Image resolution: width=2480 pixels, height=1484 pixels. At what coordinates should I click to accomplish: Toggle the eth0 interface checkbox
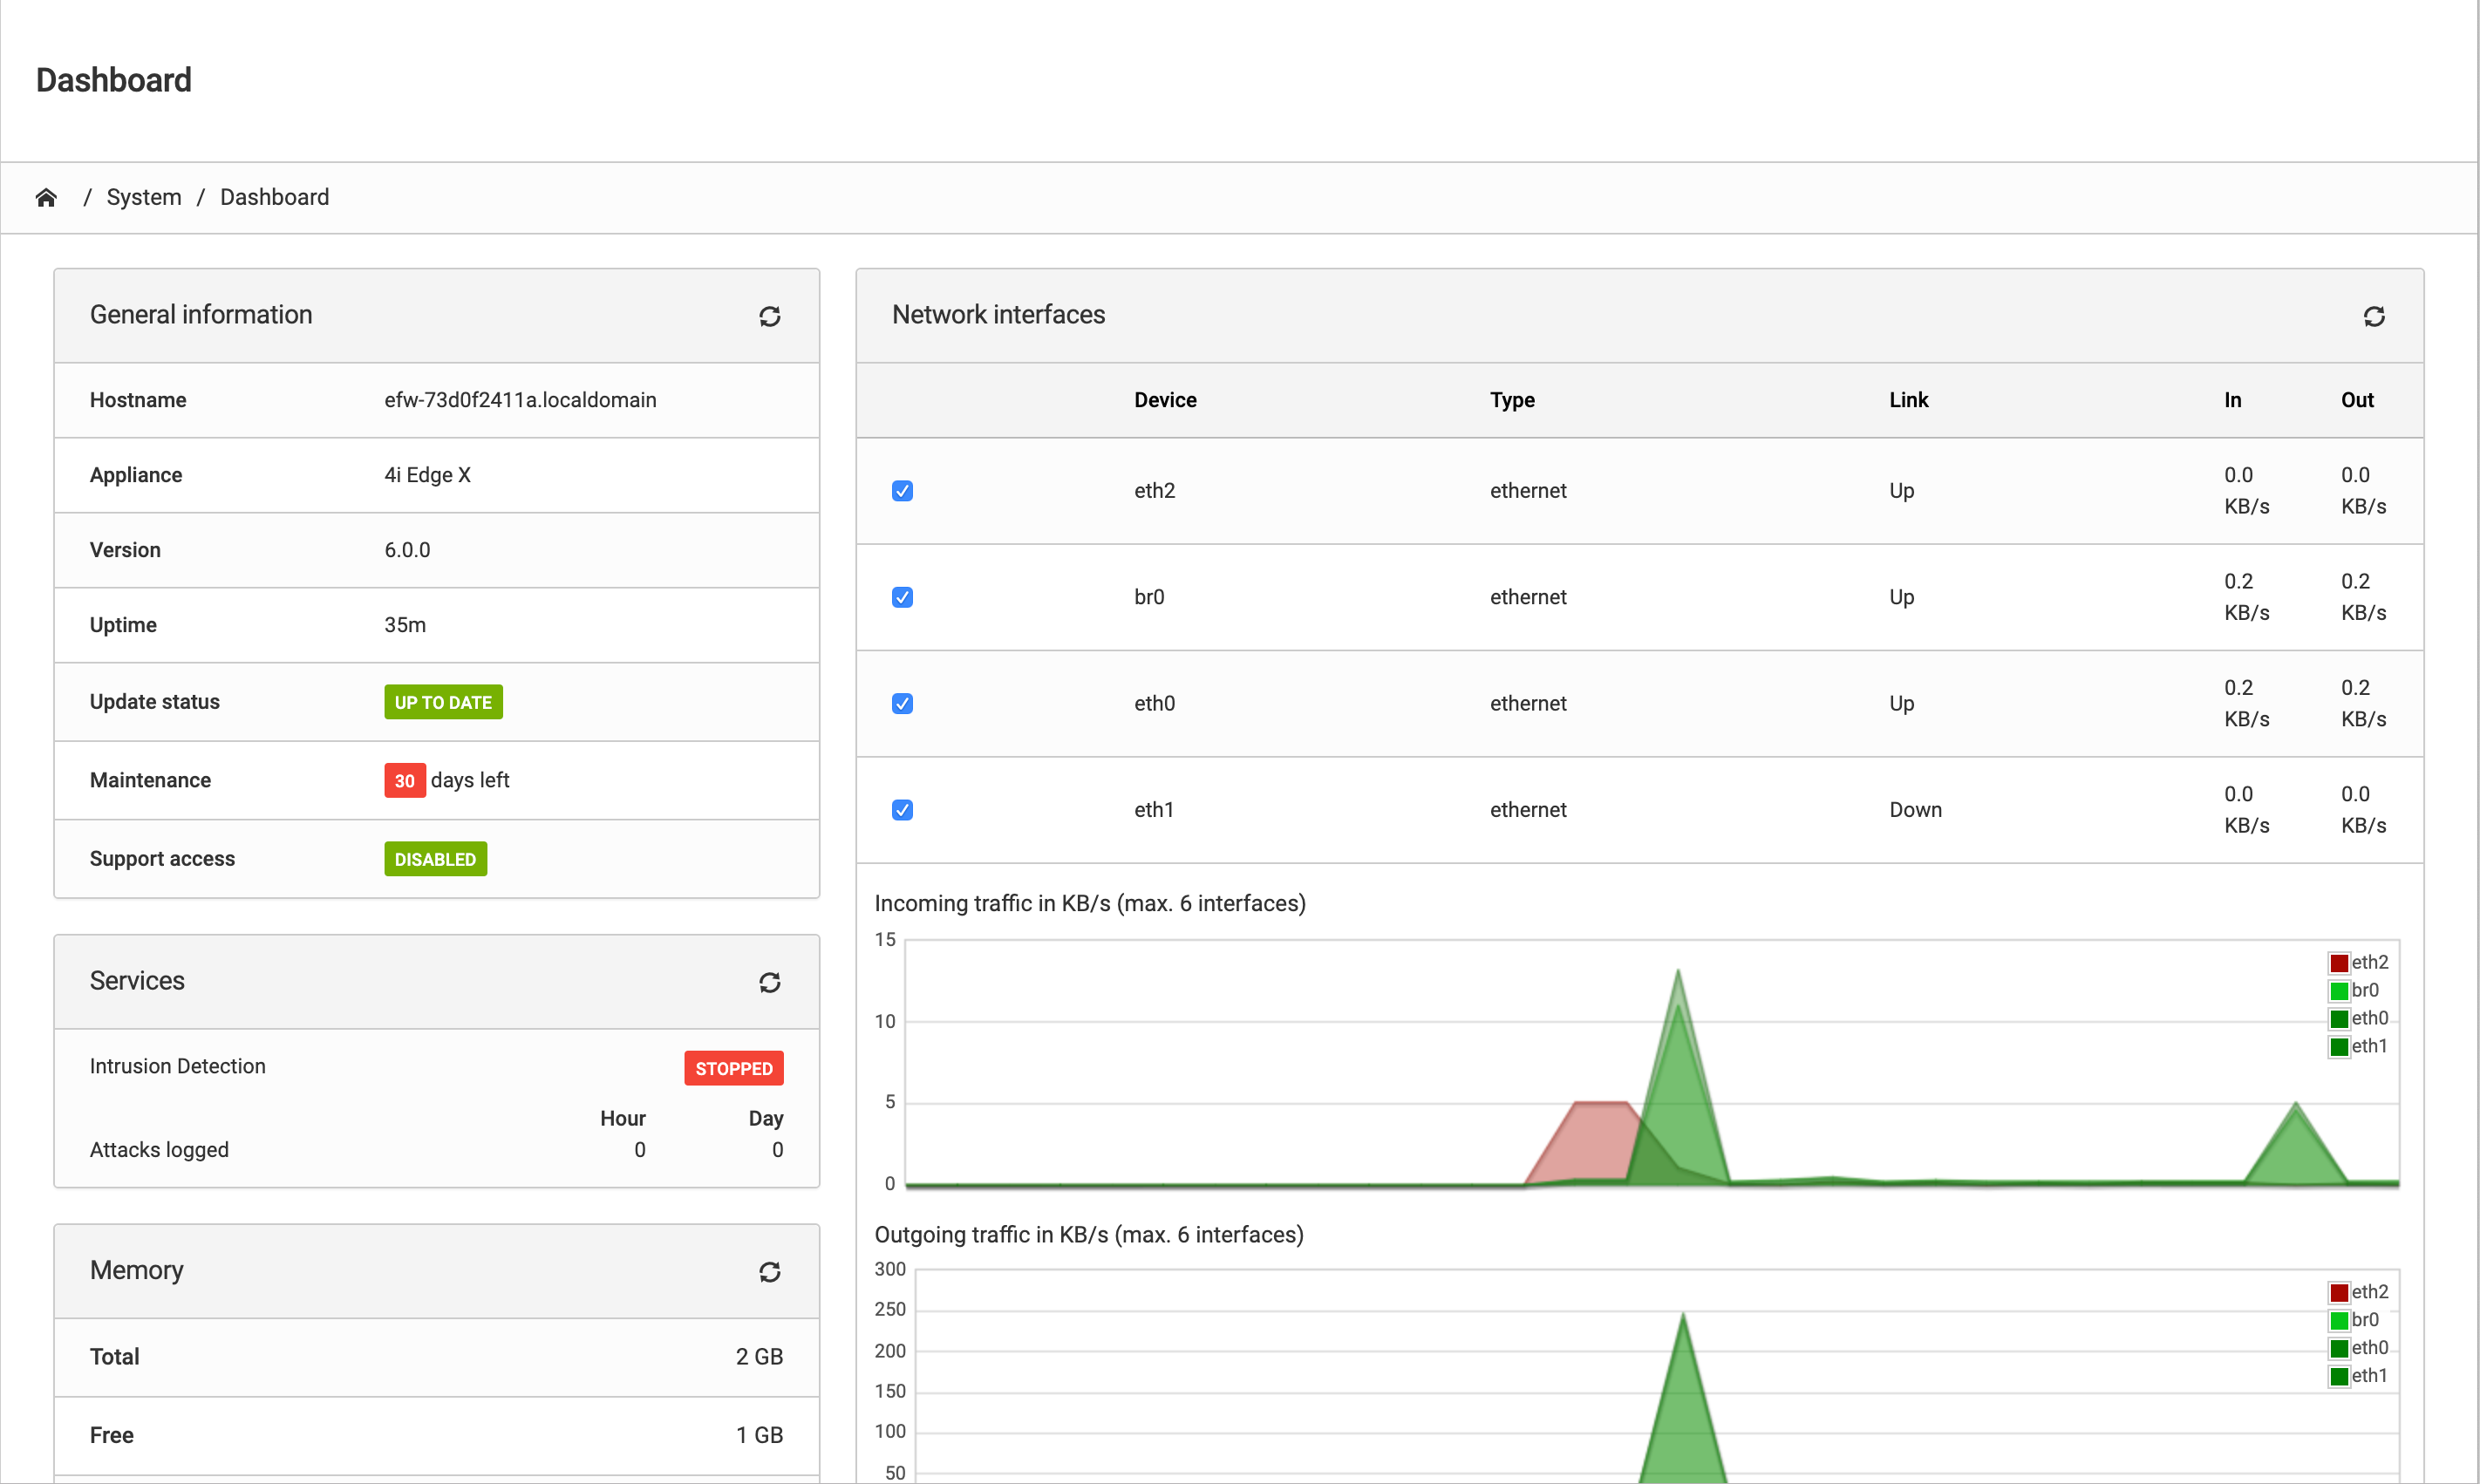[x=902, y=703]
